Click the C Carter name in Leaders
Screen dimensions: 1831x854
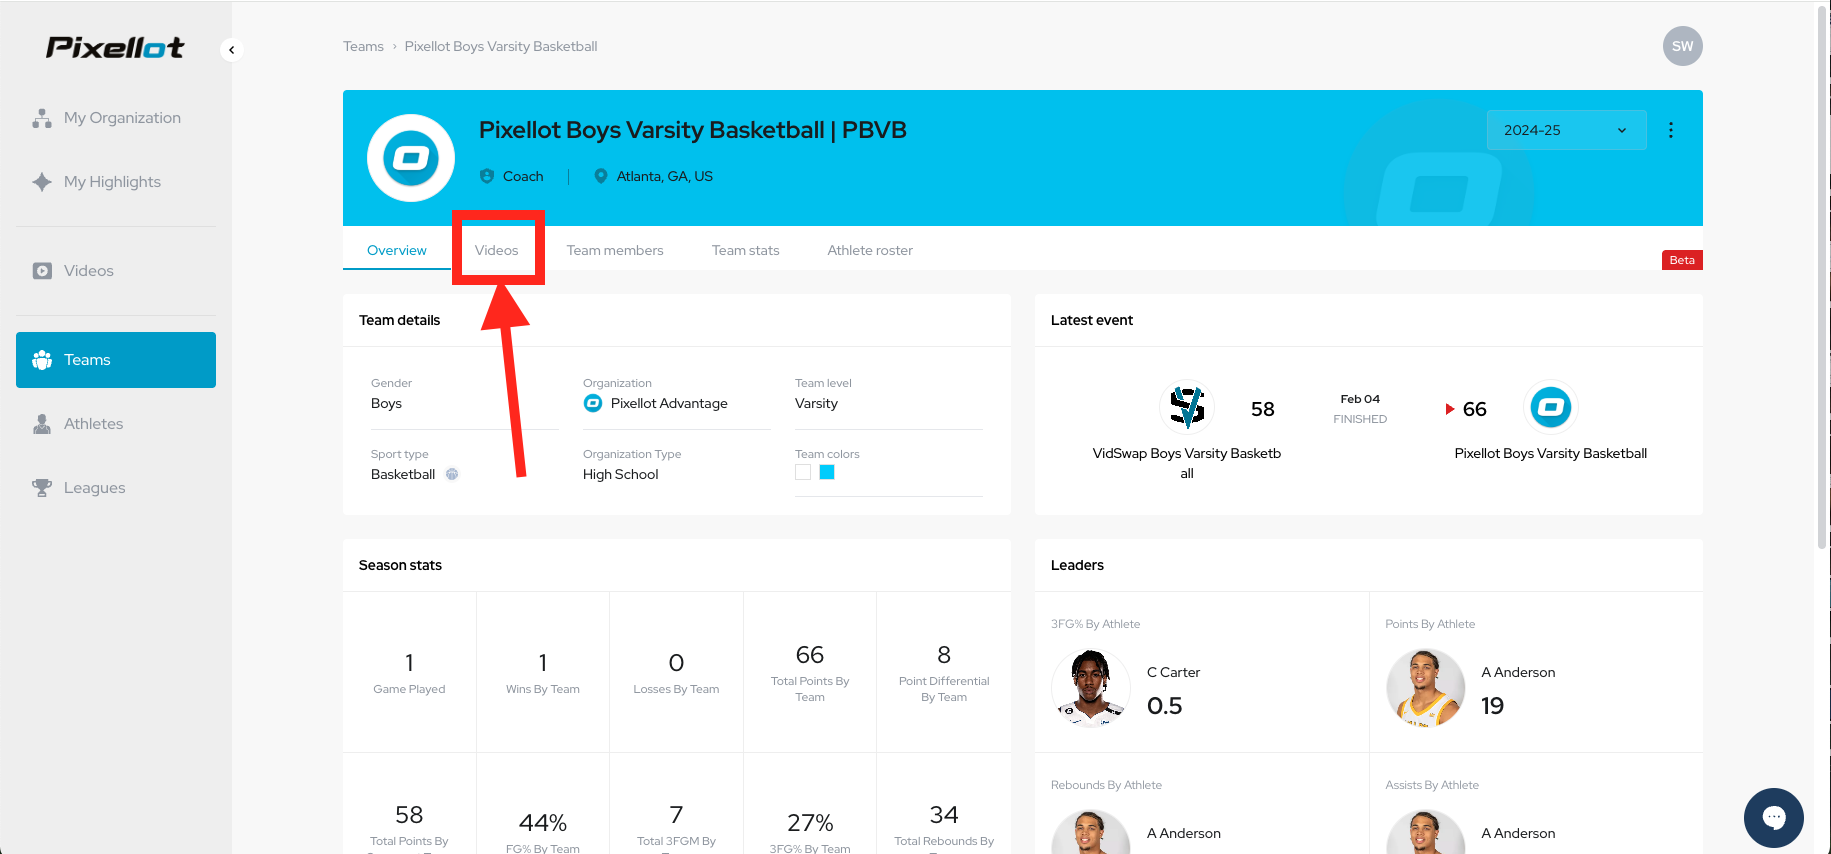[x=1174, y=672]
